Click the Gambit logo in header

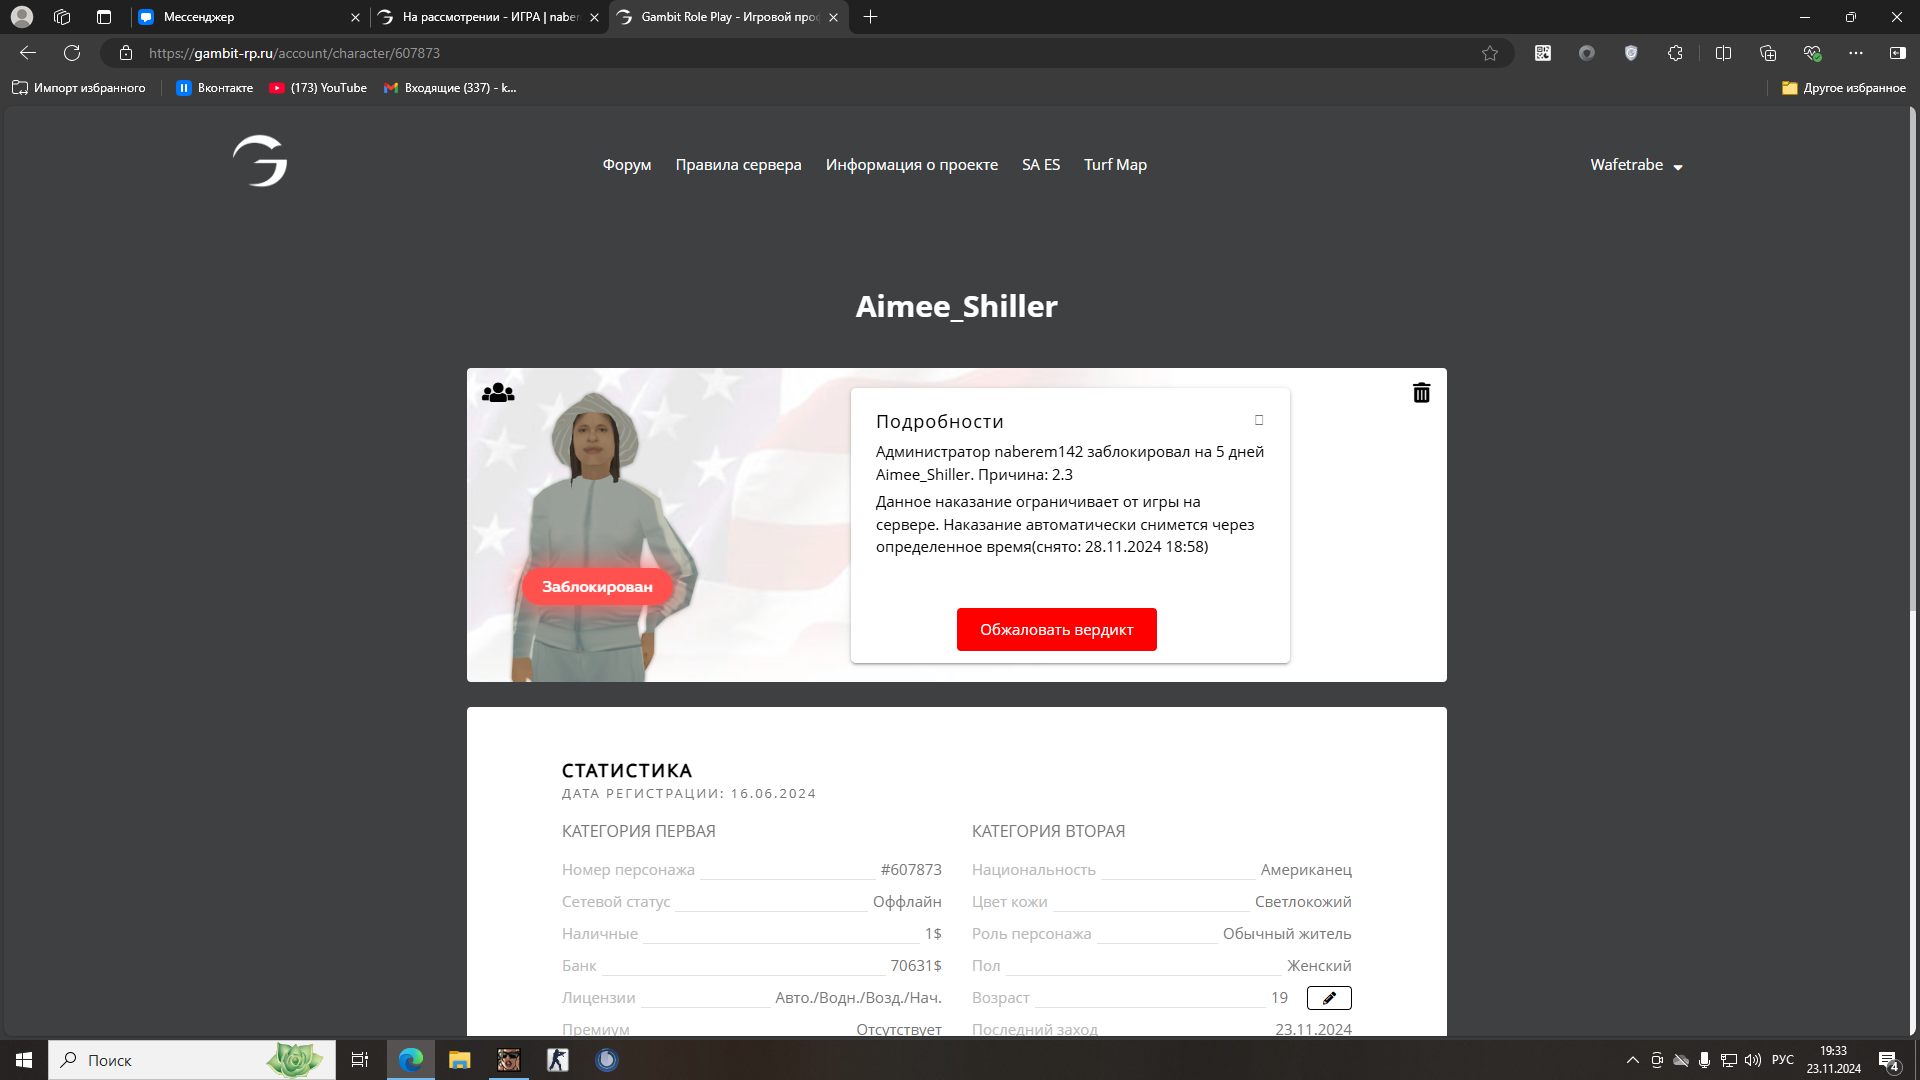pos(260,162)
